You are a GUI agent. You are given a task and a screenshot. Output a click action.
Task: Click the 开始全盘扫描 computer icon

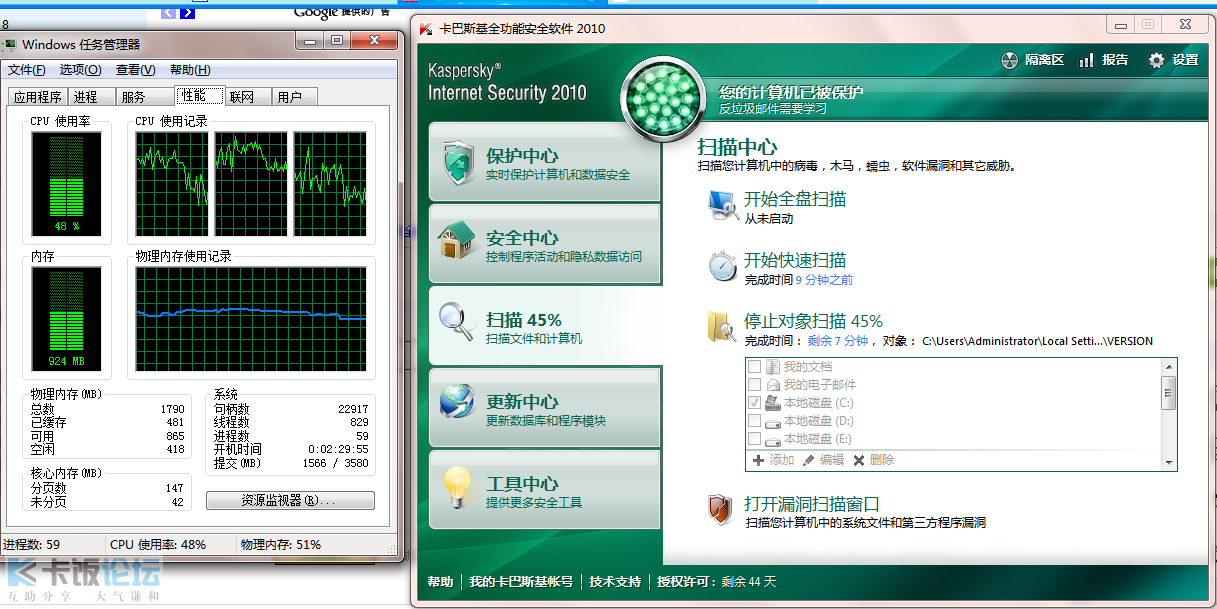pyautogui.click(x=723, y=203)
